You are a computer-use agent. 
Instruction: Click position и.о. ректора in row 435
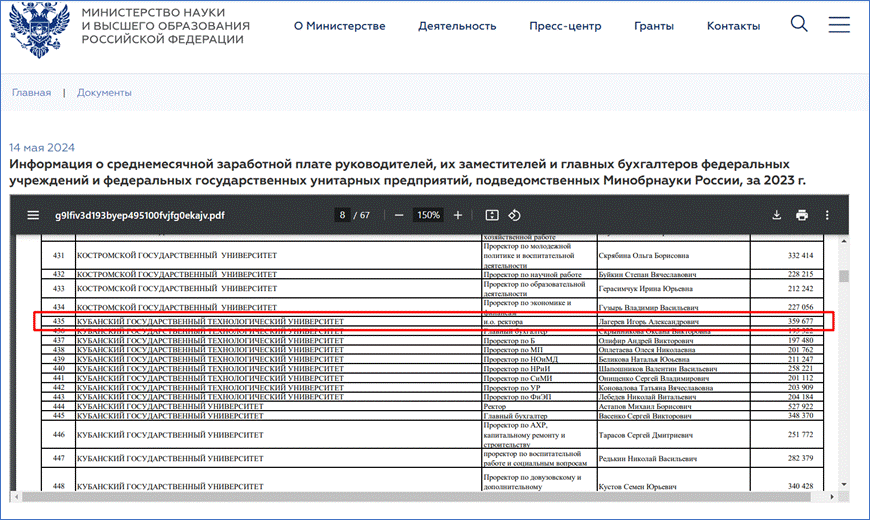tap(503, 321)
